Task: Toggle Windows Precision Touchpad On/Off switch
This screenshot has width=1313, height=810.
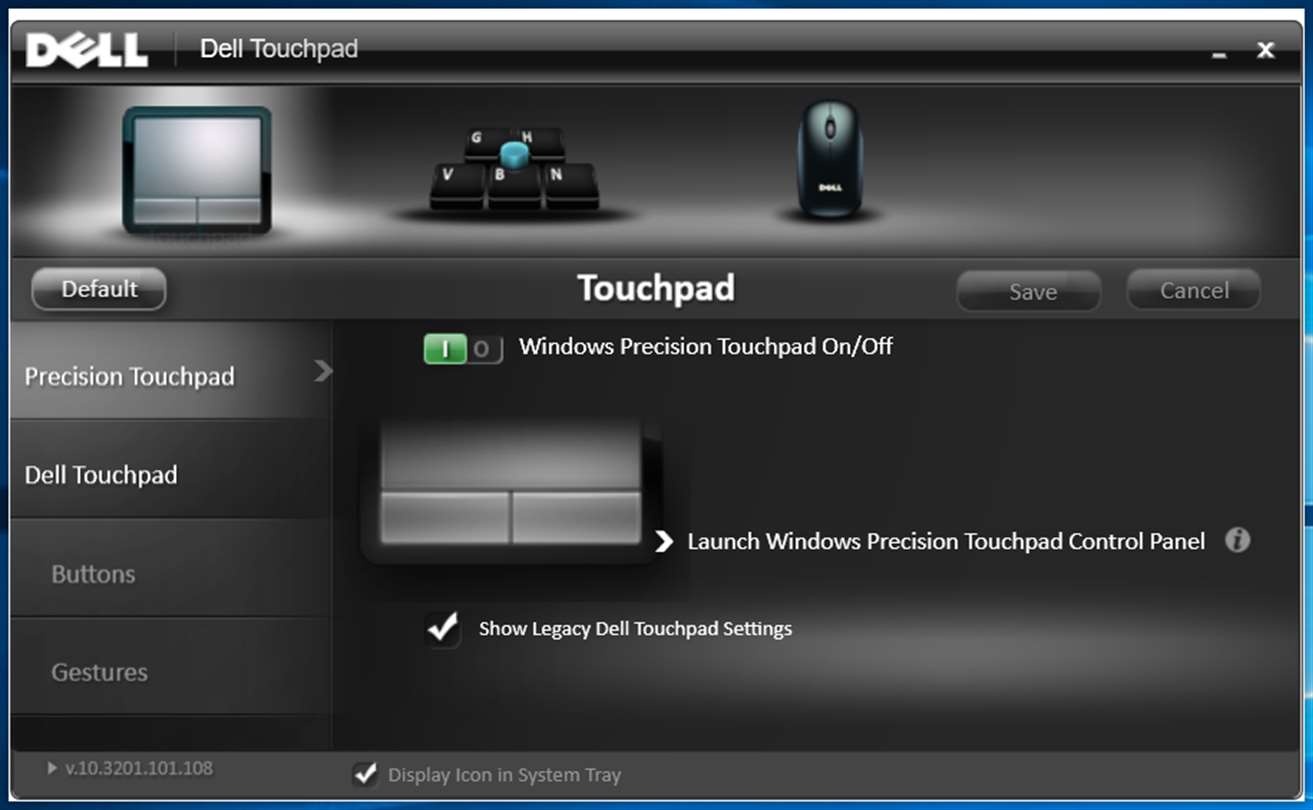Action: tap(463, 349)
